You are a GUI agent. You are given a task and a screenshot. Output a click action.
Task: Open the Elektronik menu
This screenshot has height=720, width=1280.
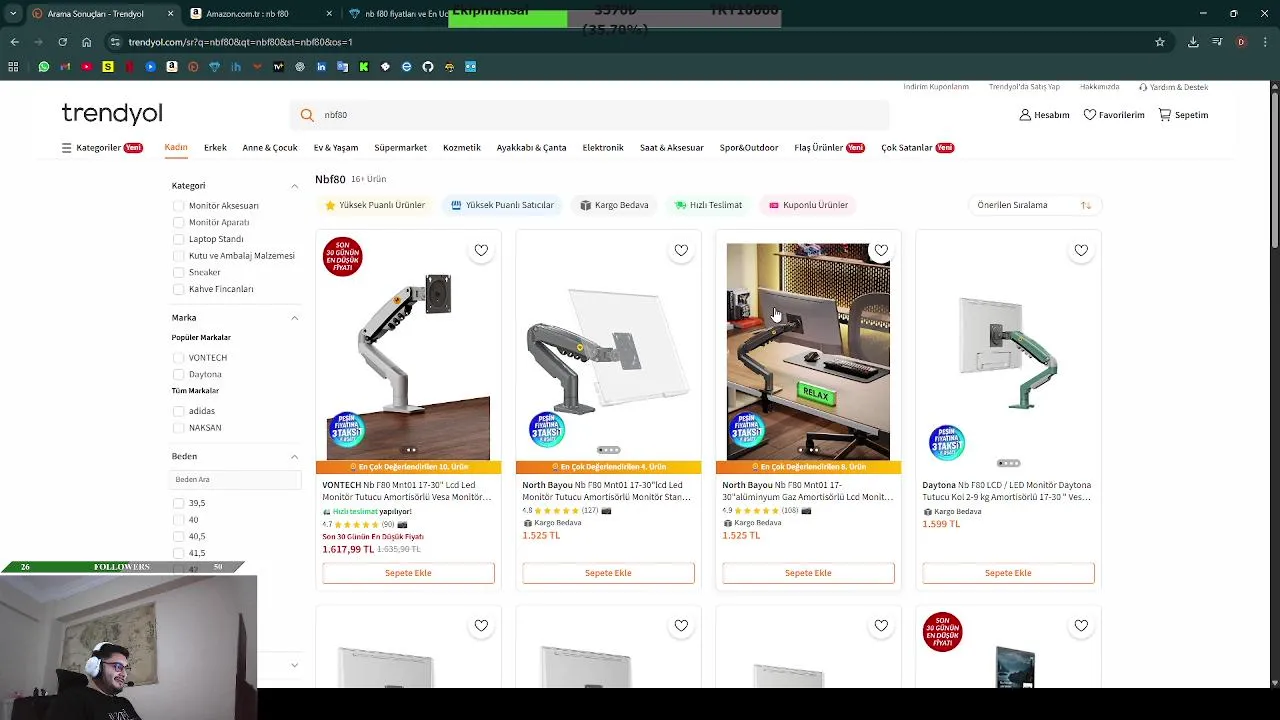(x=603, y=148)
